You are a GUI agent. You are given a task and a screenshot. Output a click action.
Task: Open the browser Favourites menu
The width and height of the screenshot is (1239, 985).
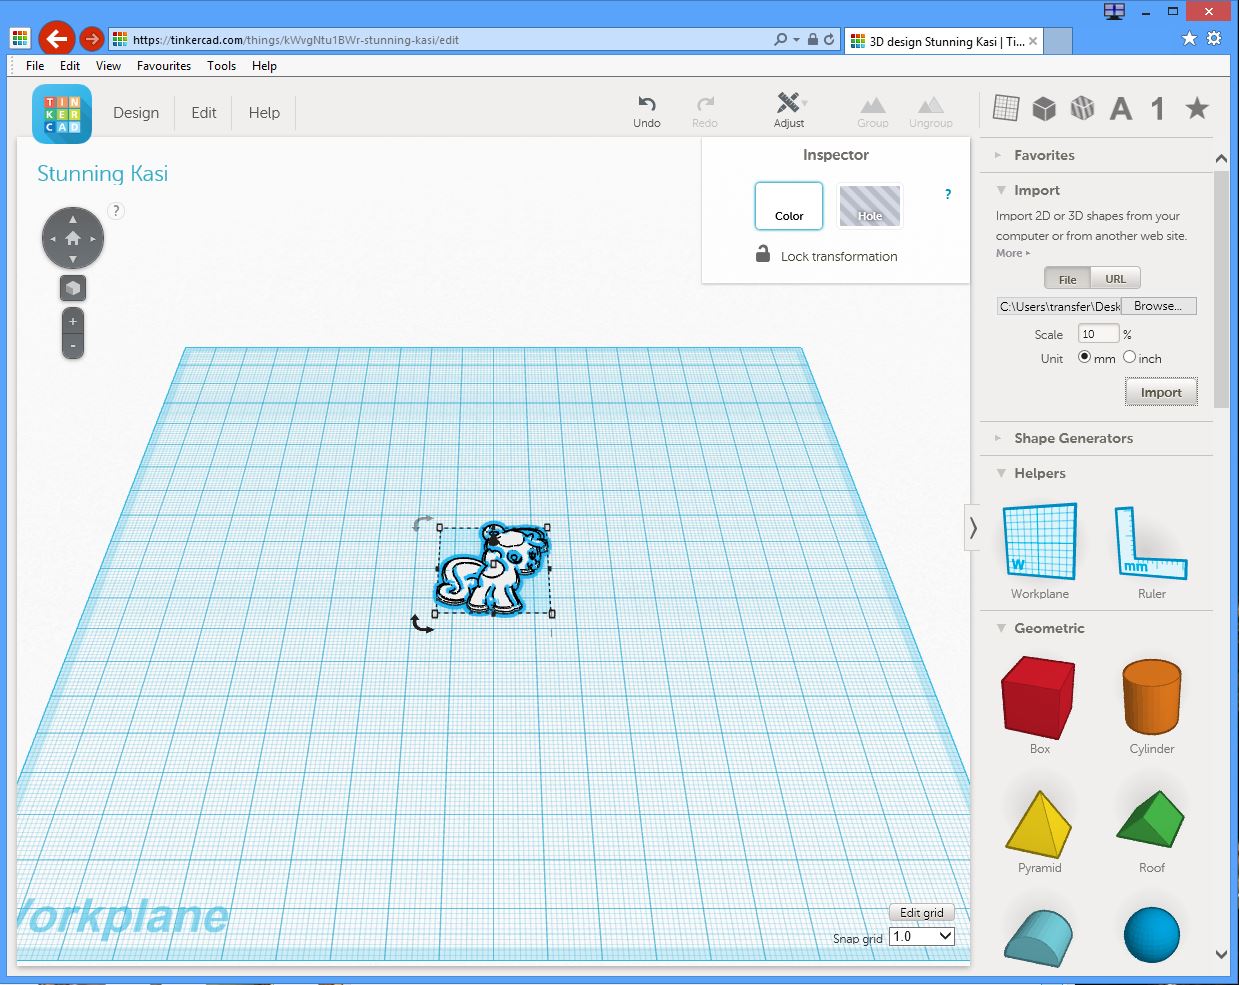(164, 66)
